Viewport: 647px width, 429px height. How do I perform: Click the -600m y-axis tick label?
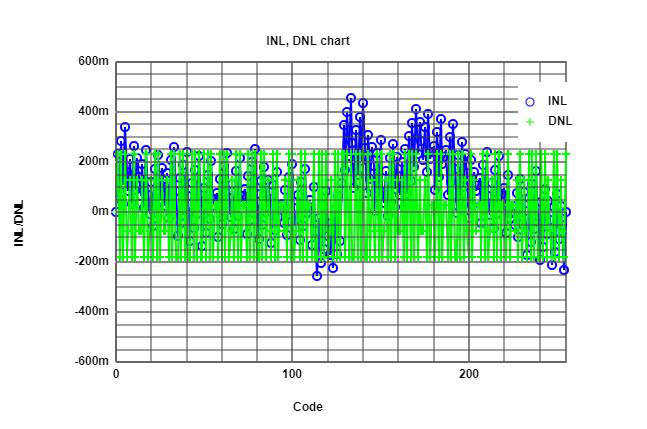coord(91,361)
